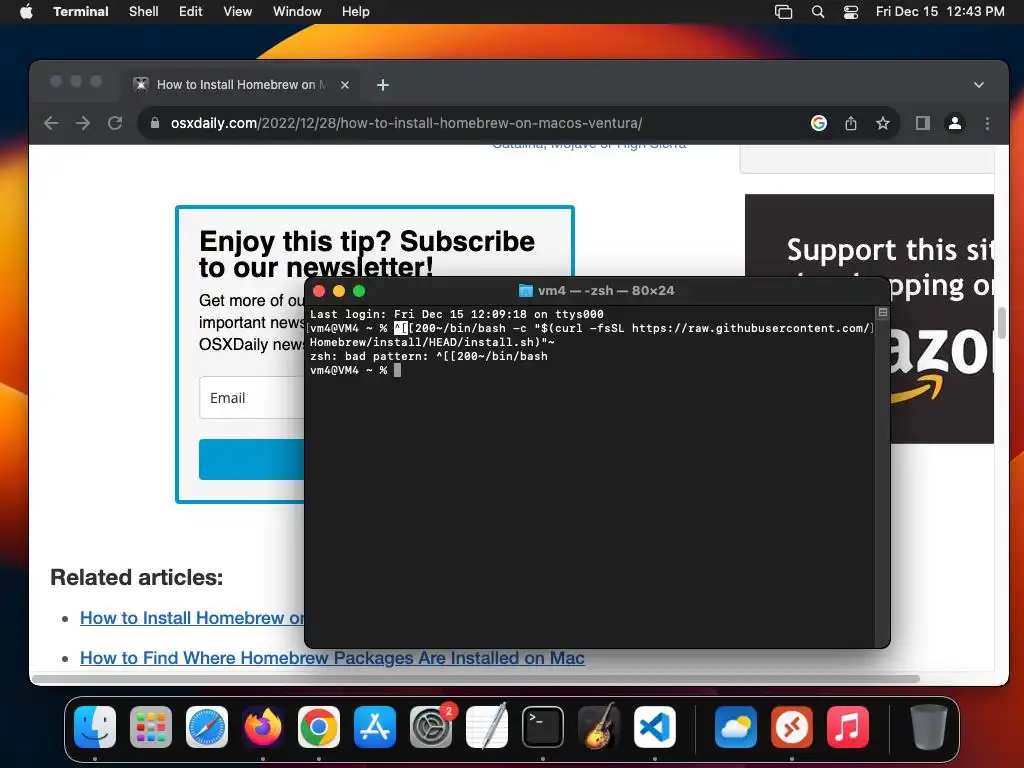This screenshot has width=1024, height=768.
Task: Open Trash from the Dock
Action: pyautogui.click(x=929, y=727)
